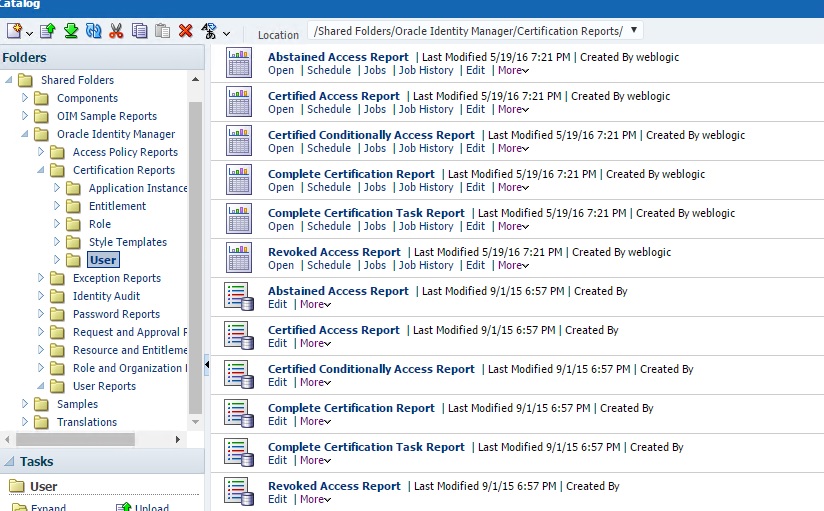Expand the Access Policy Reports node

pos(41,151)
